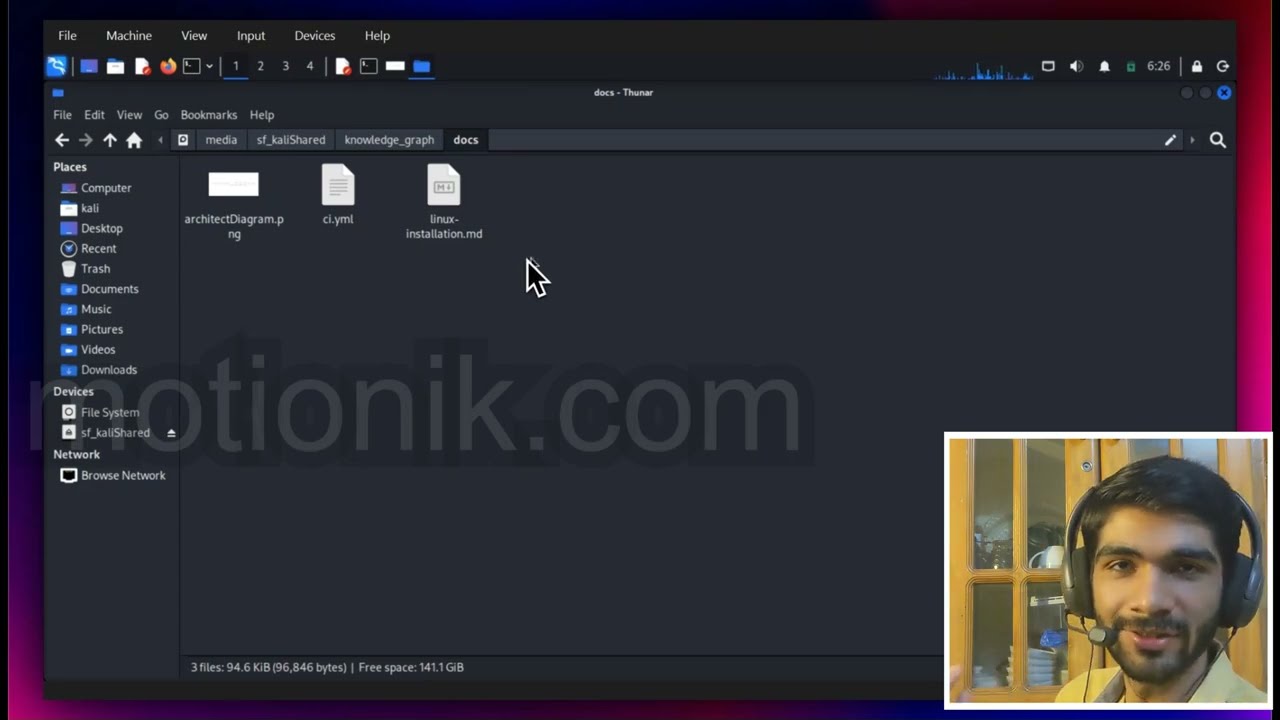Open VirtualBox Devices menu
Image resolution: width=1280 pixels, height=720 pixels.
[x=314, y=35]
